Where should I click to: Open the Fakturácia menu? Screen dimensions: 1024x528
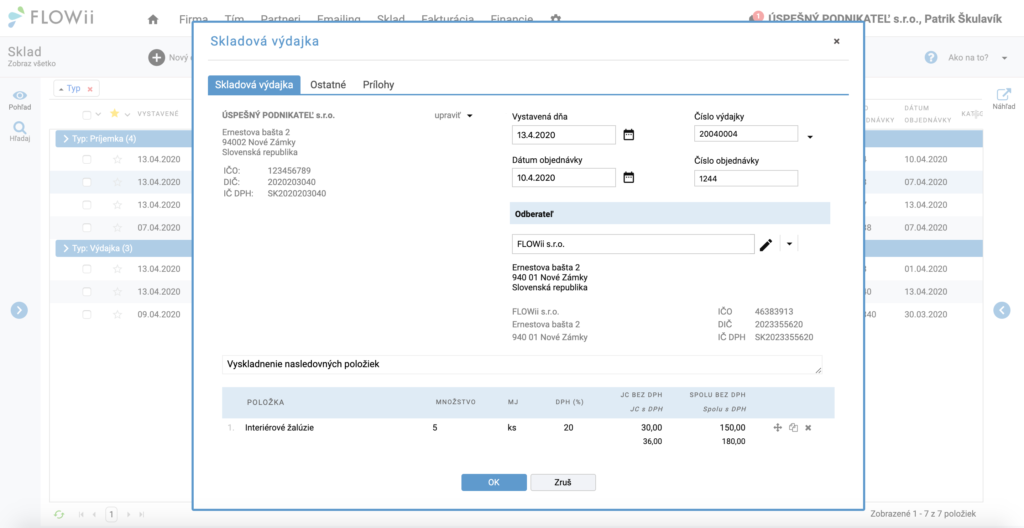(447, 19)
